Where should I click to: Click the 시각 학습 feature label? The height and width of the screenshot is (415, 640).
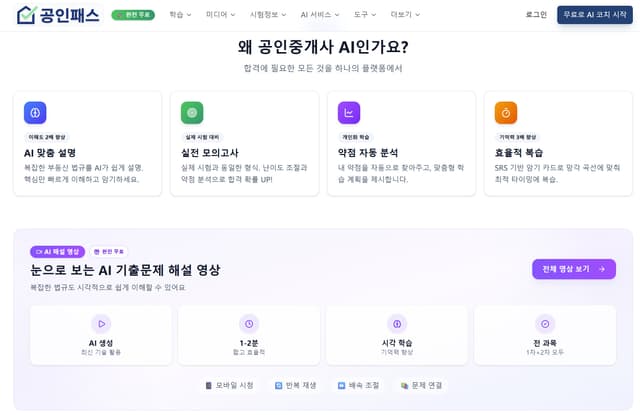(397, 343)
